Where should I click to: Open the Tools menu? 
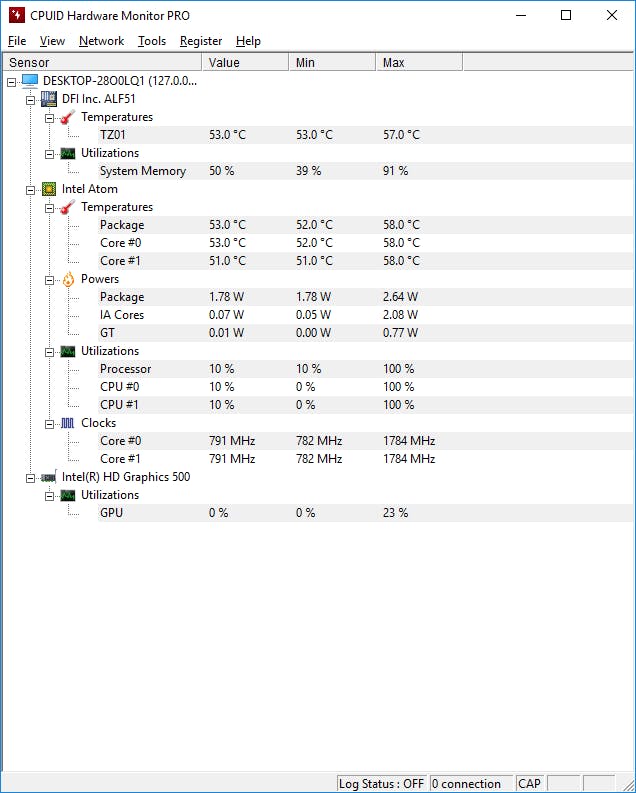[x=152, y=41]
